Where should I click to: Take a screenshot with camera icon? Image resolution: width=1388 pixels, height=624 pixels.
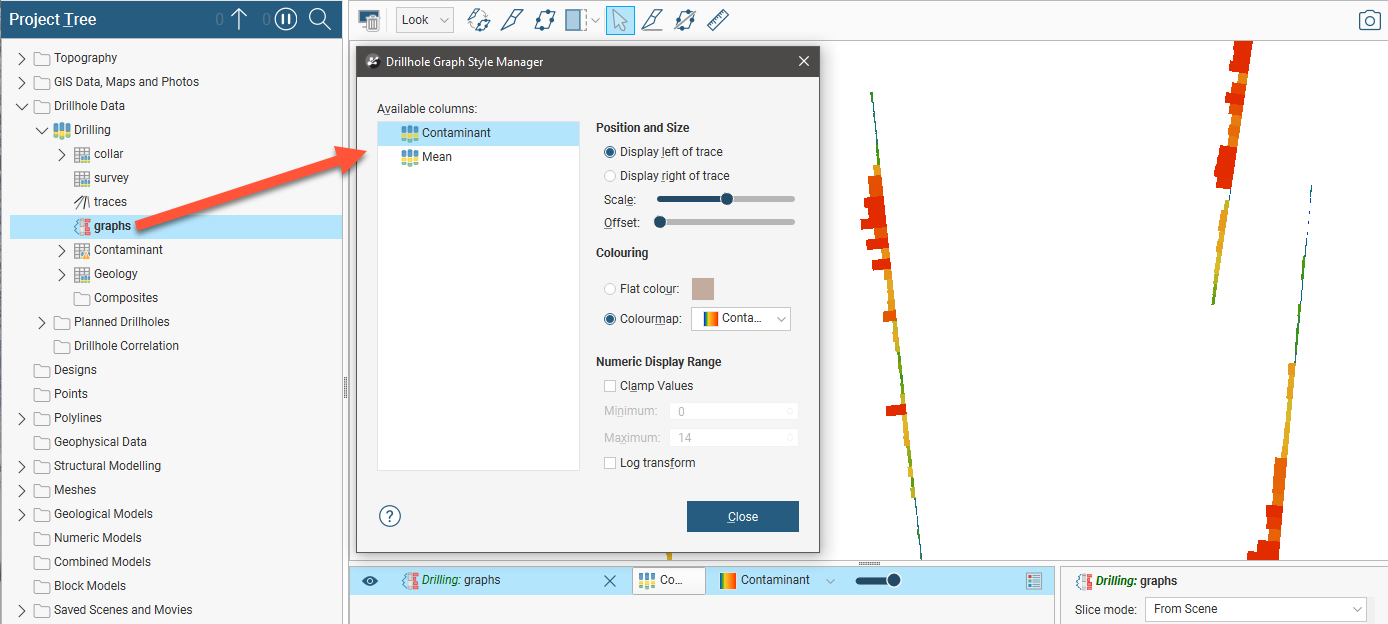(x=1369, y=20)
